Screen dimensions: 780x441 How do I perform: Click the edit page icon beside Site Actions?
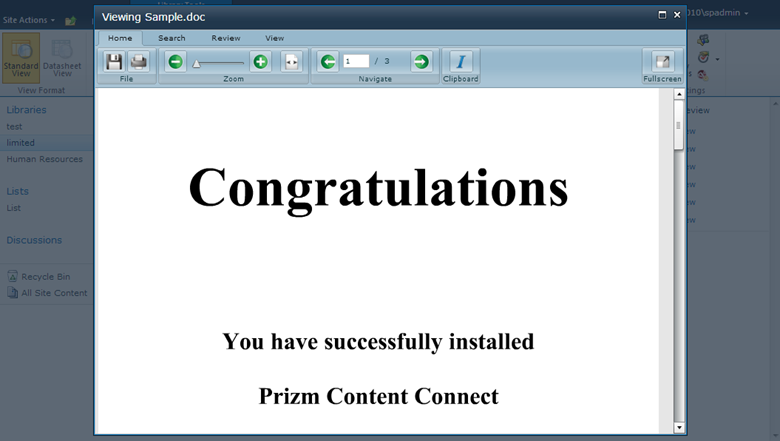71,20
